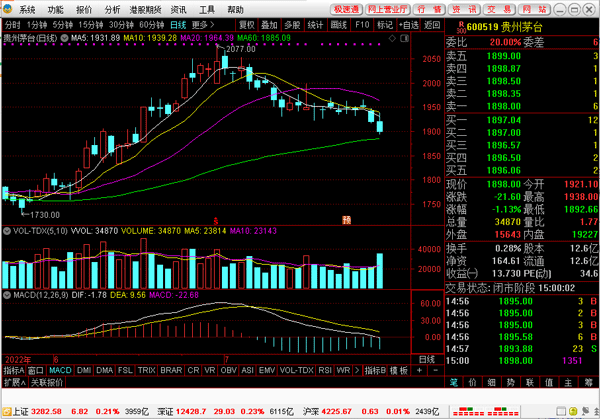Viewport: 600px width, 419px height.
Task: Open the 工具 menu
Action: click(x=207, y=10)
